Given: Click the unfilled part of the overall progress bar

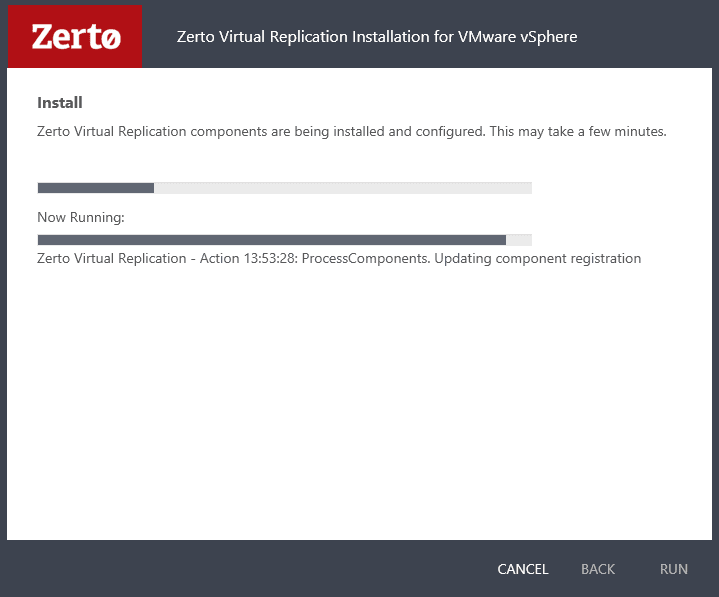Looking at the screenshot, I should tap(342, 188).
